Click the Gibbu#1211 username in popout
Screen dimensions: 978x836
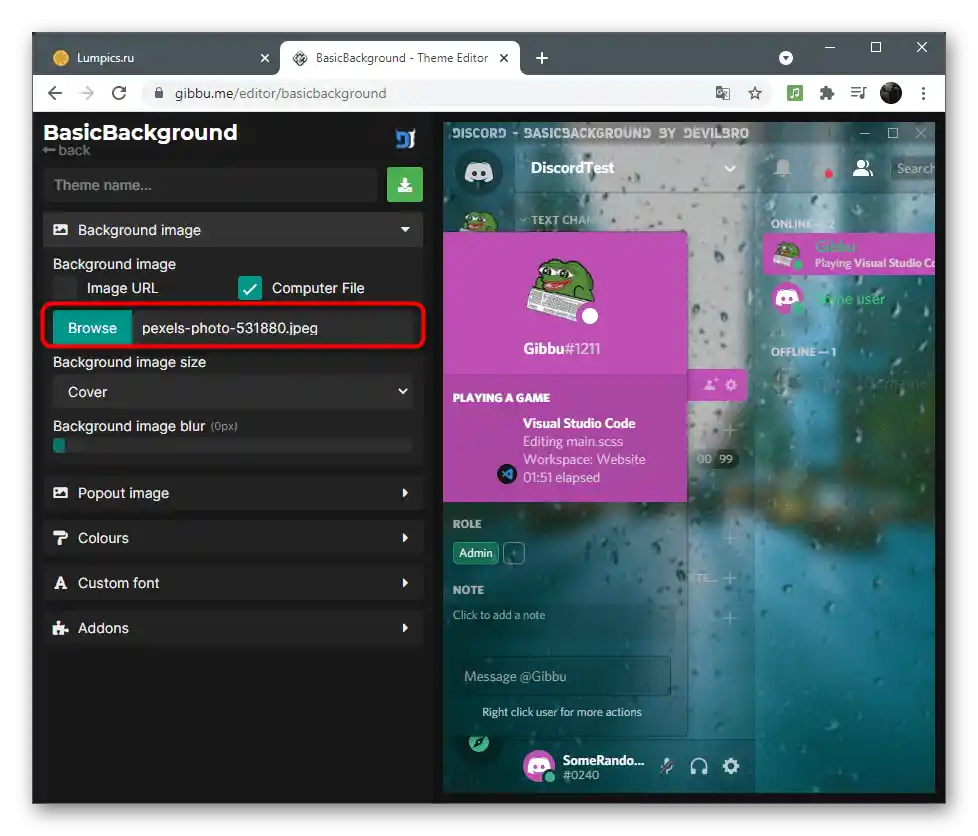click(561, 349)
